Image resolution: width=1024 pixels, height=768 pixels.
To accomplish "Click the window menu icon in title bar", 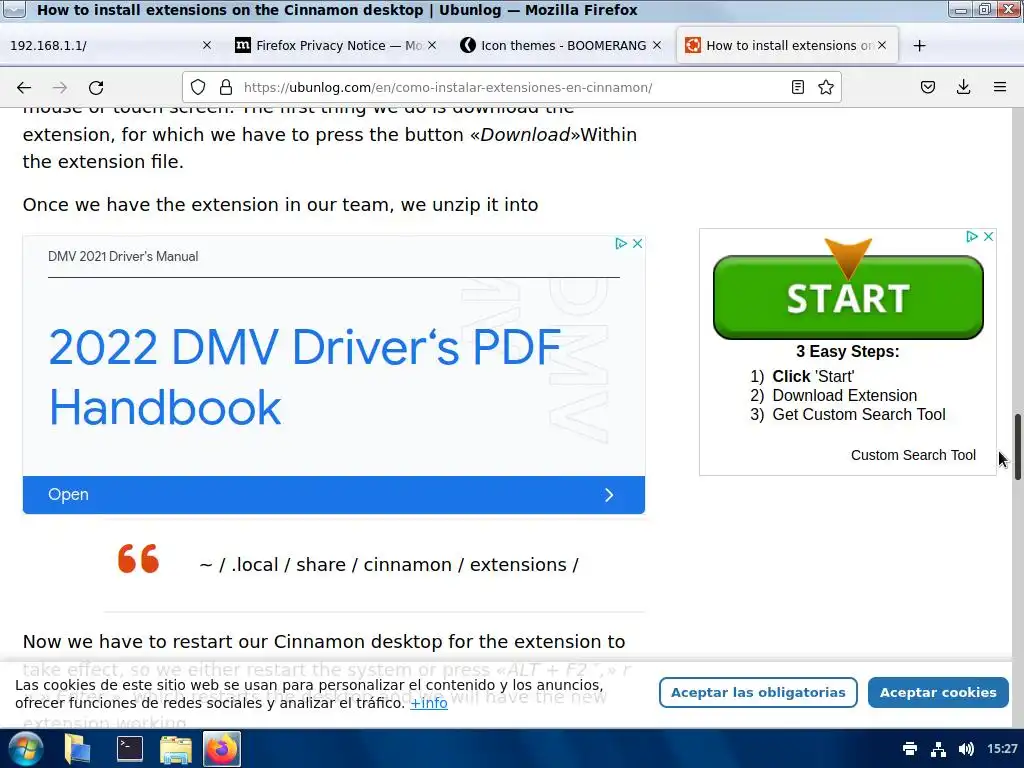I will pyautogui.click(x=14, y=9).
